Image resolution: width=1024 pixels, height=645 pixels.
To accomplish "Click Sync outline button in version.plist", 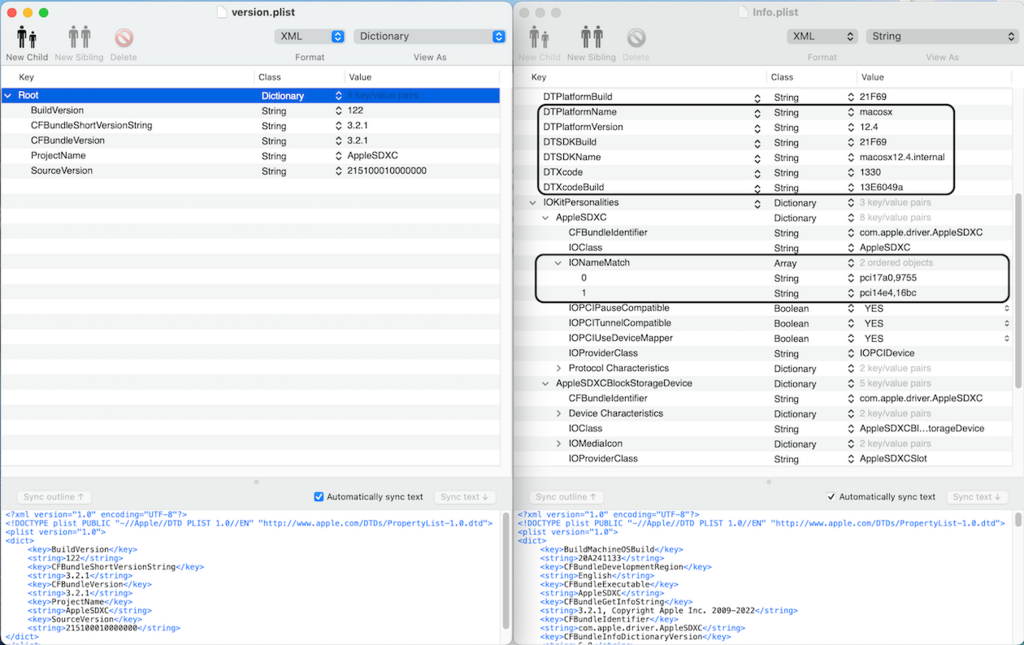I will click(54, 497).
